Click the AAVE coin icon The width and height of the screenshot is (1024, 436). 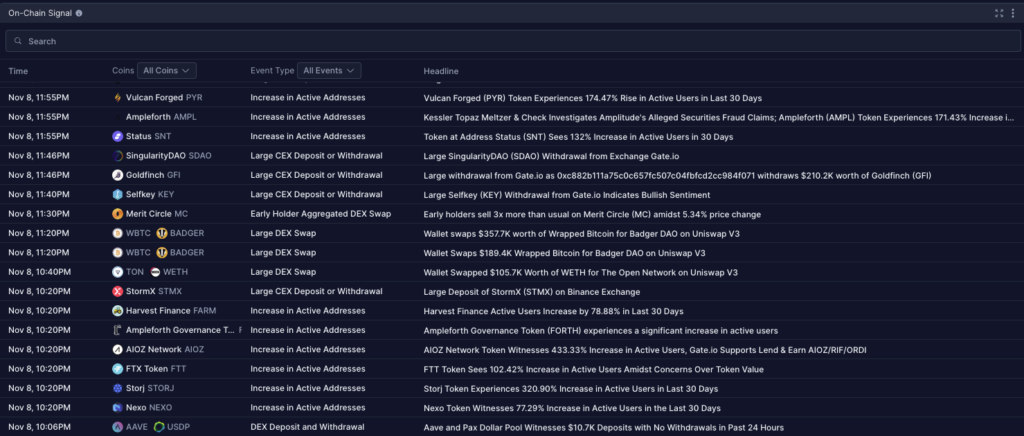point(118,427)
